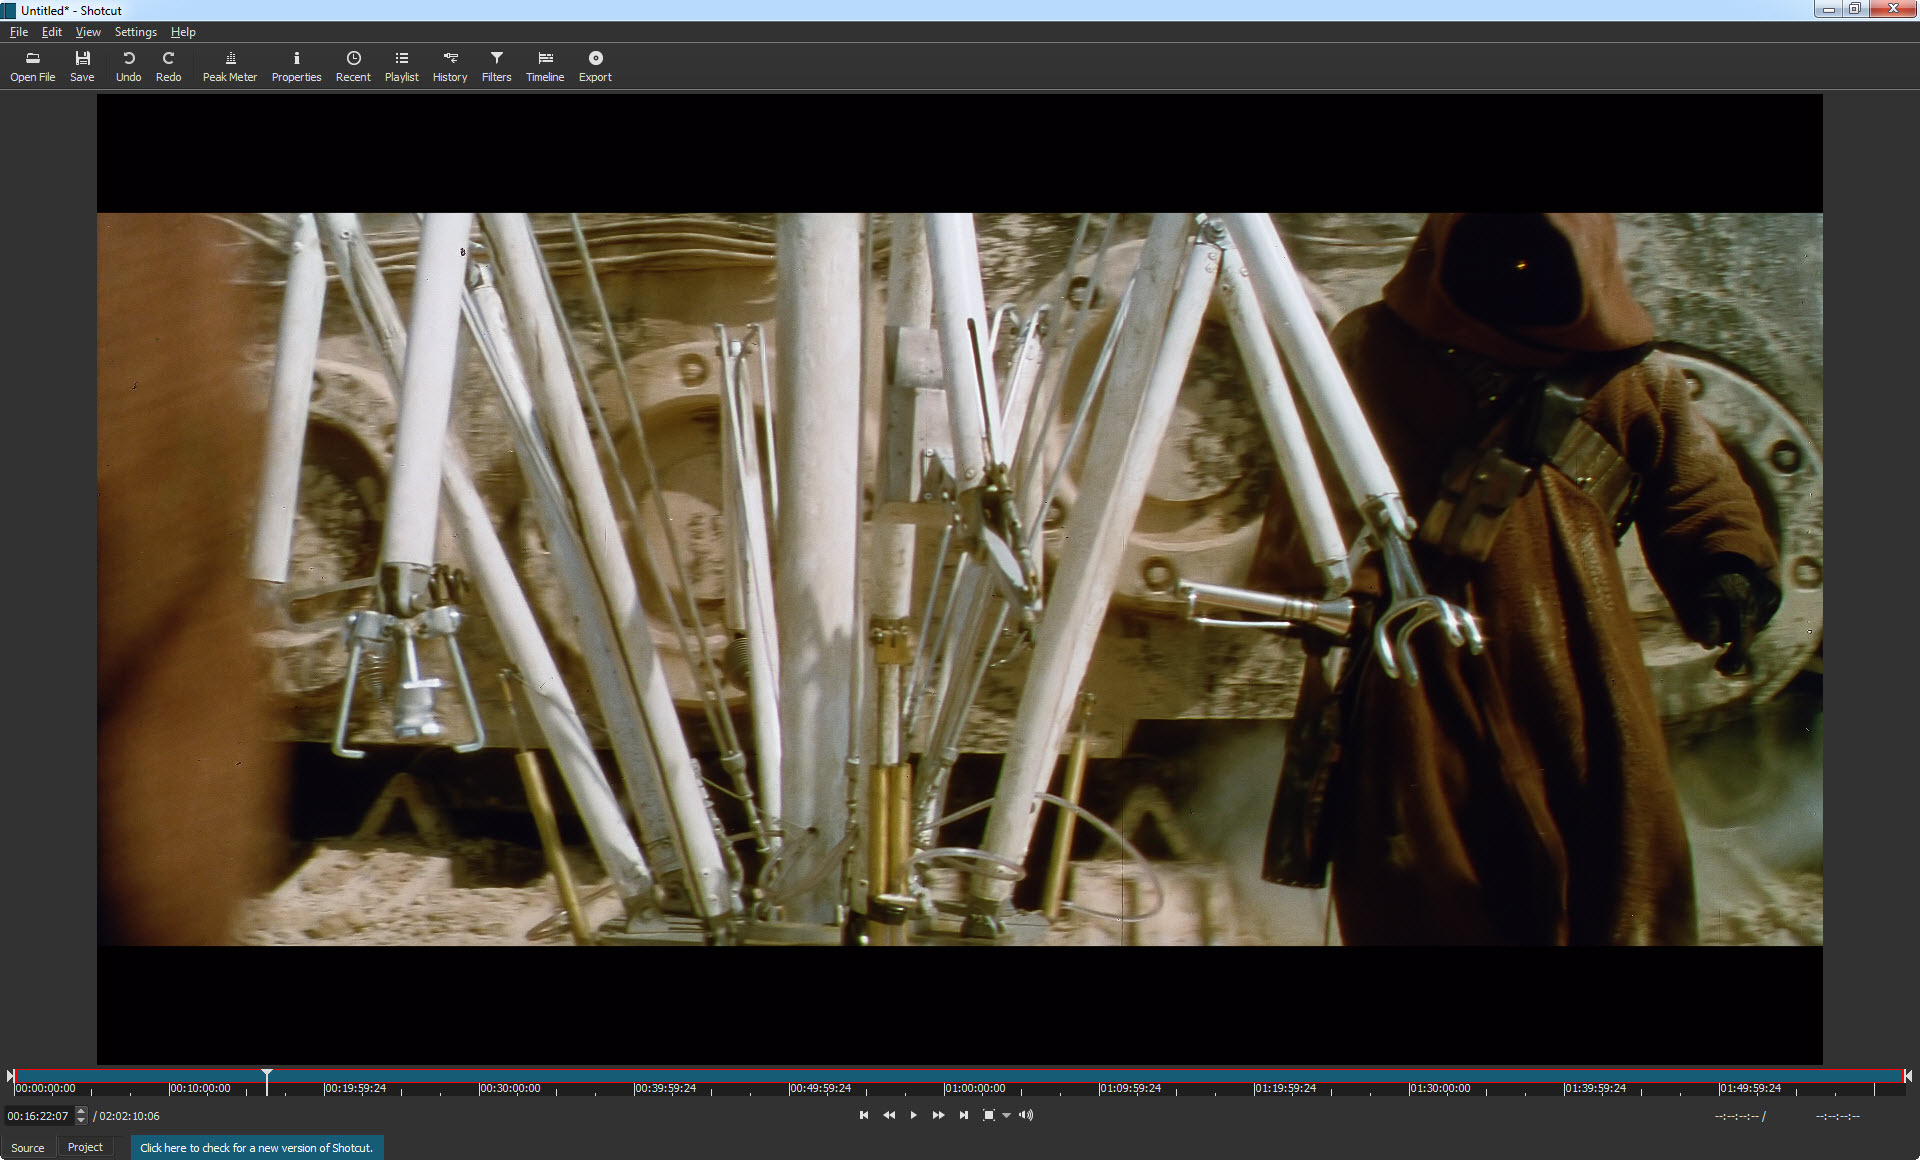Click the video preview frame

960,579
